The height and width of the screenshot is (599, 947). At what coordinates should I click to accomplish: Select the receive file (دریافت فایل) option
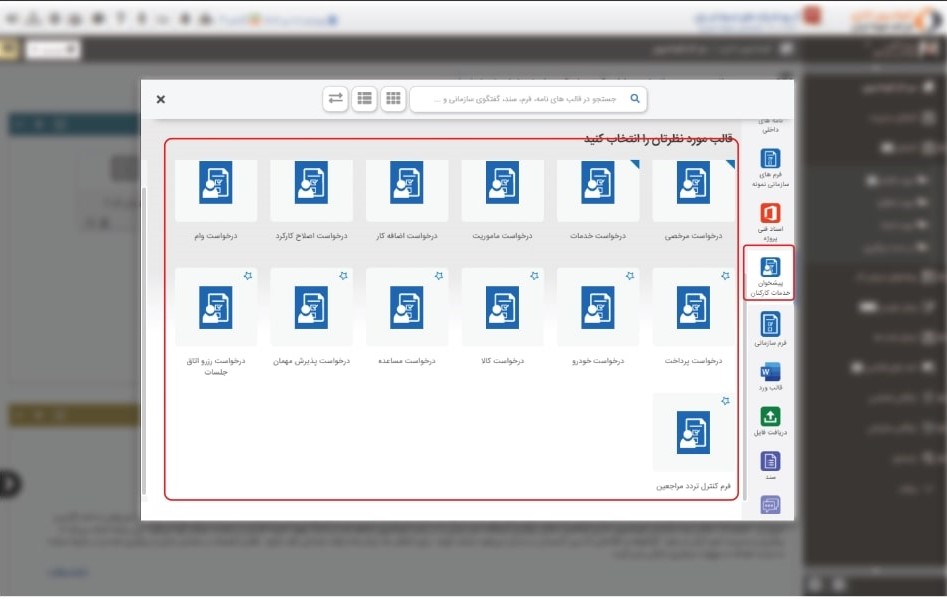tap(770, 422)
